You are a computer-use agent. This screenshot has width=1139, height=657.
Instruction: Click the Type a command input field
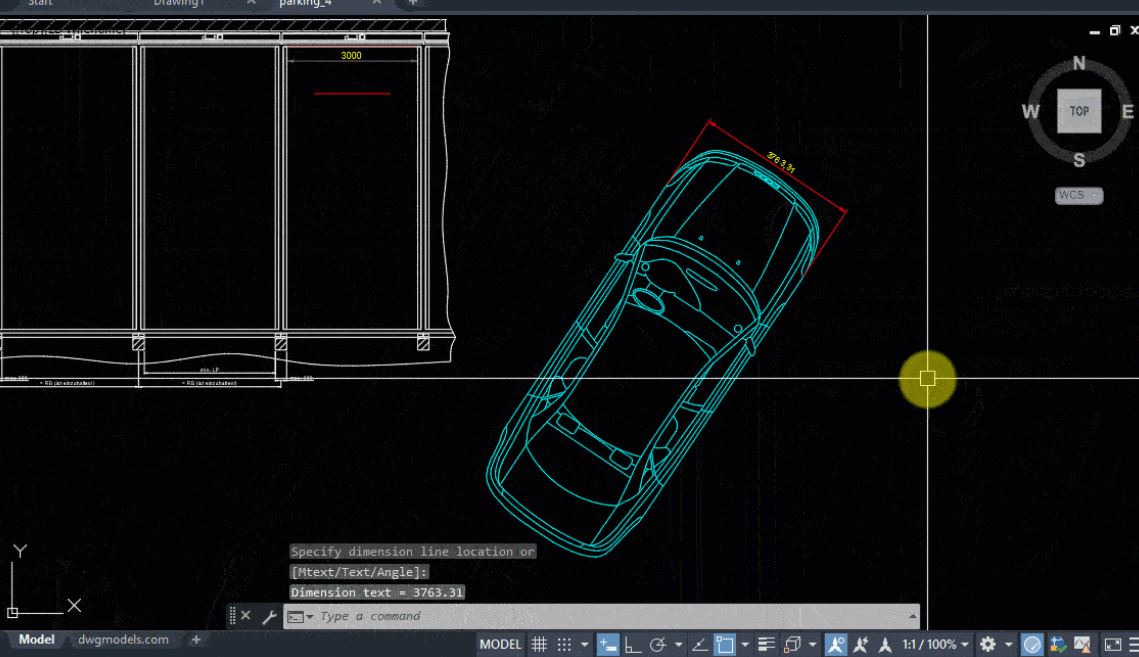coord(600,616)
